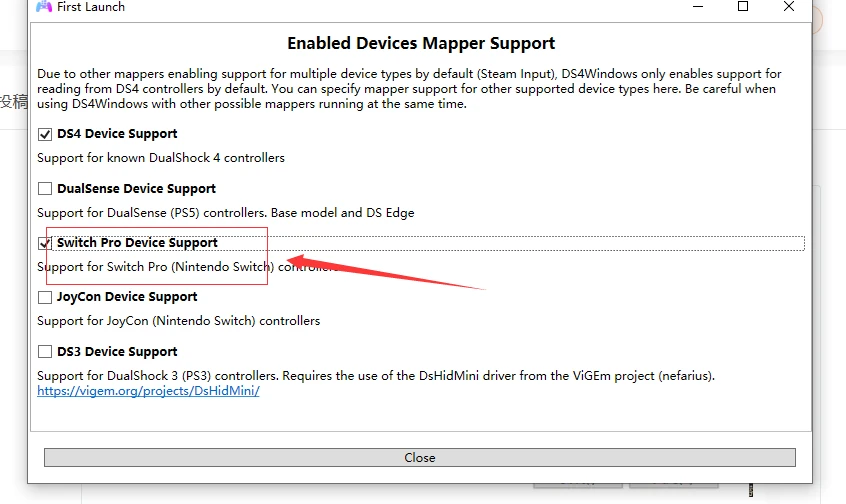Check the DS3 Device Support box
This screenshot has height=504, width=846.
pos(45,352)
